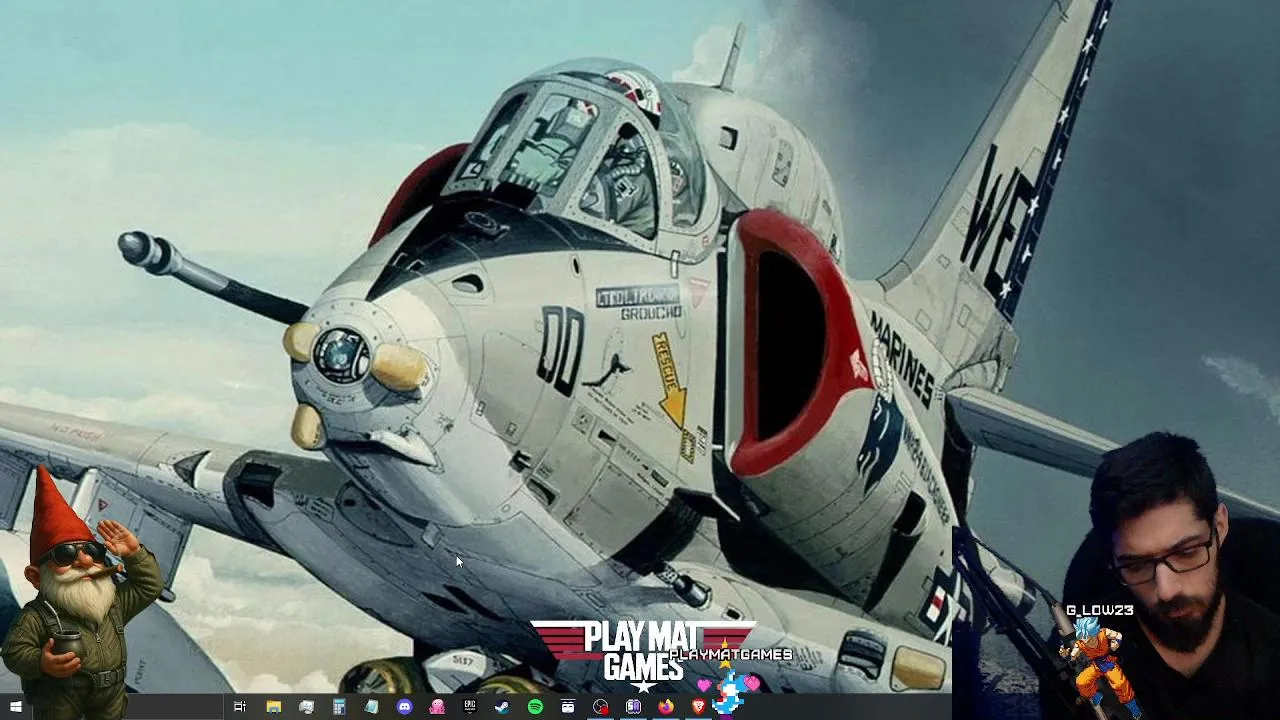Open Steam from the taskbar
The height and width of the screenshot is (720, 1280).
pyautogui.click(x=502, y=707)
